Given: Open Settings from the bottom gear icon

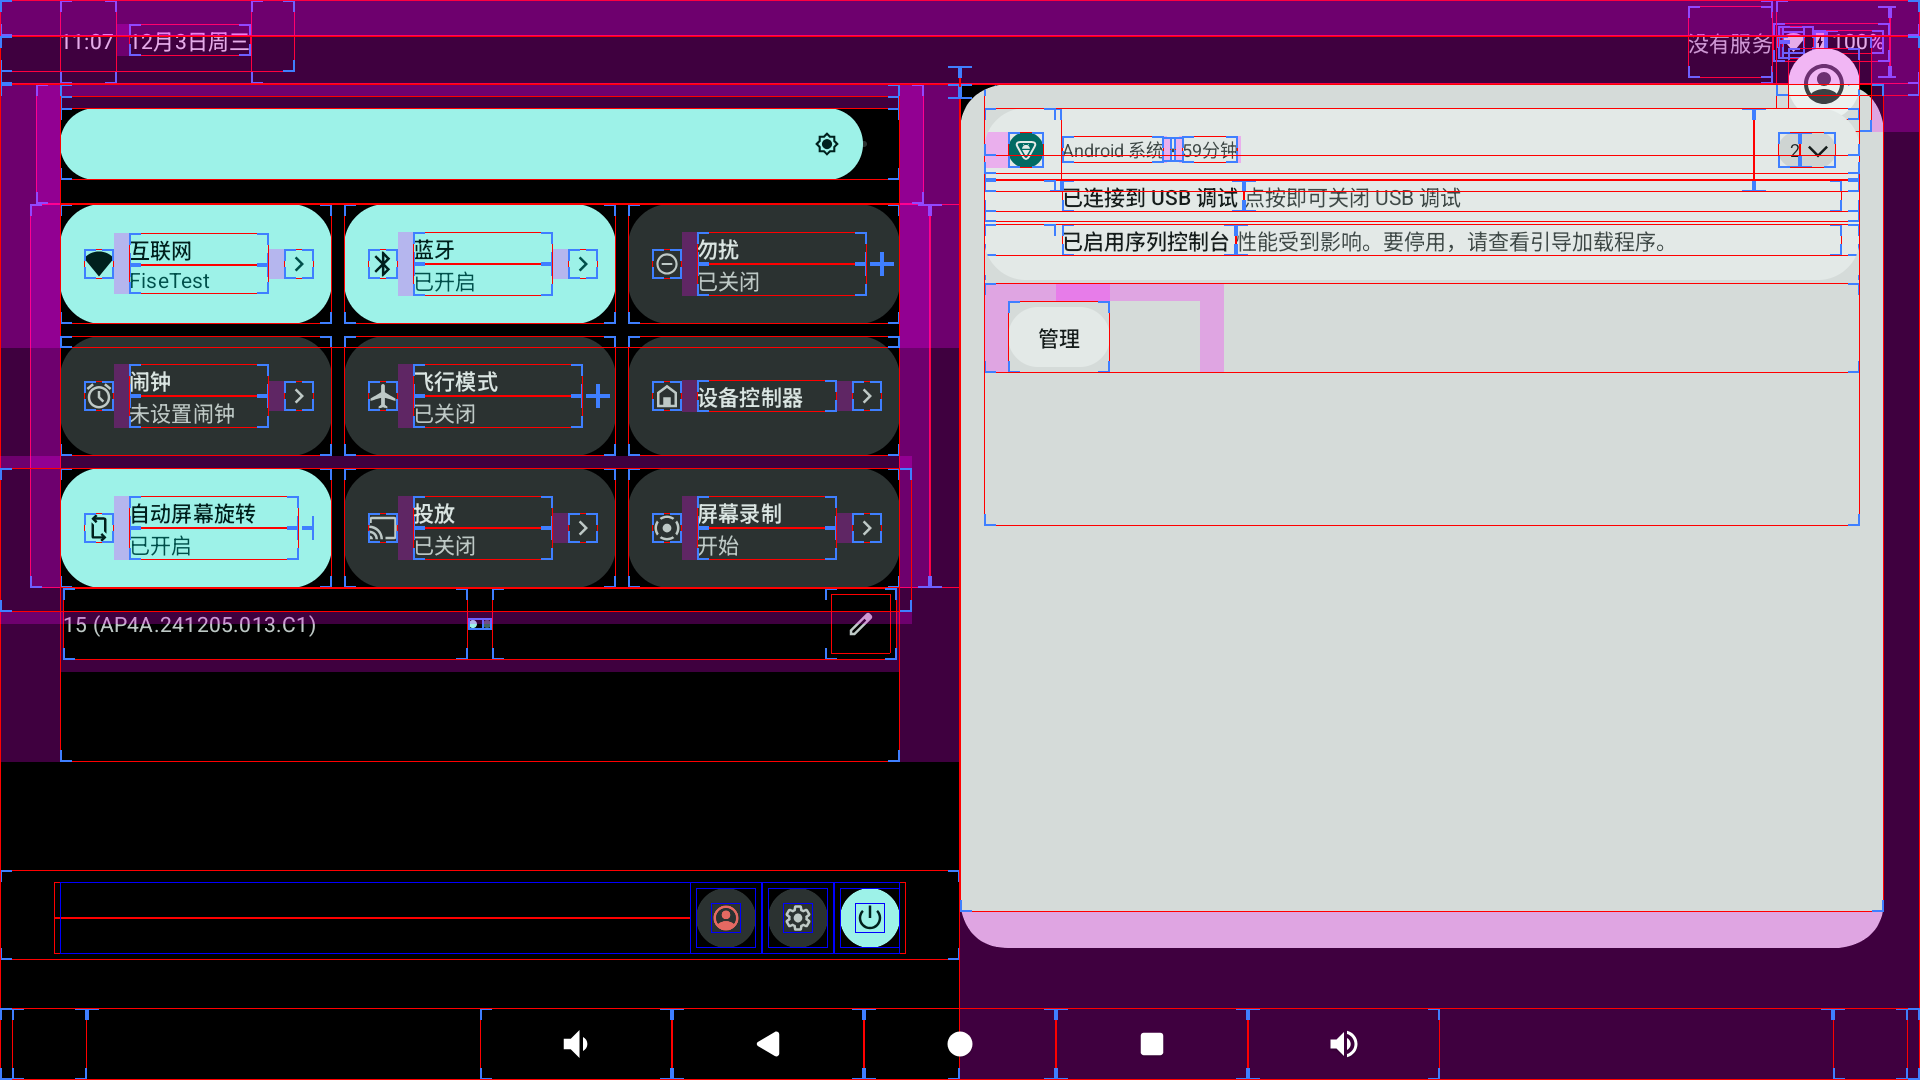Looking at the screenshot, I should (797, 917).
